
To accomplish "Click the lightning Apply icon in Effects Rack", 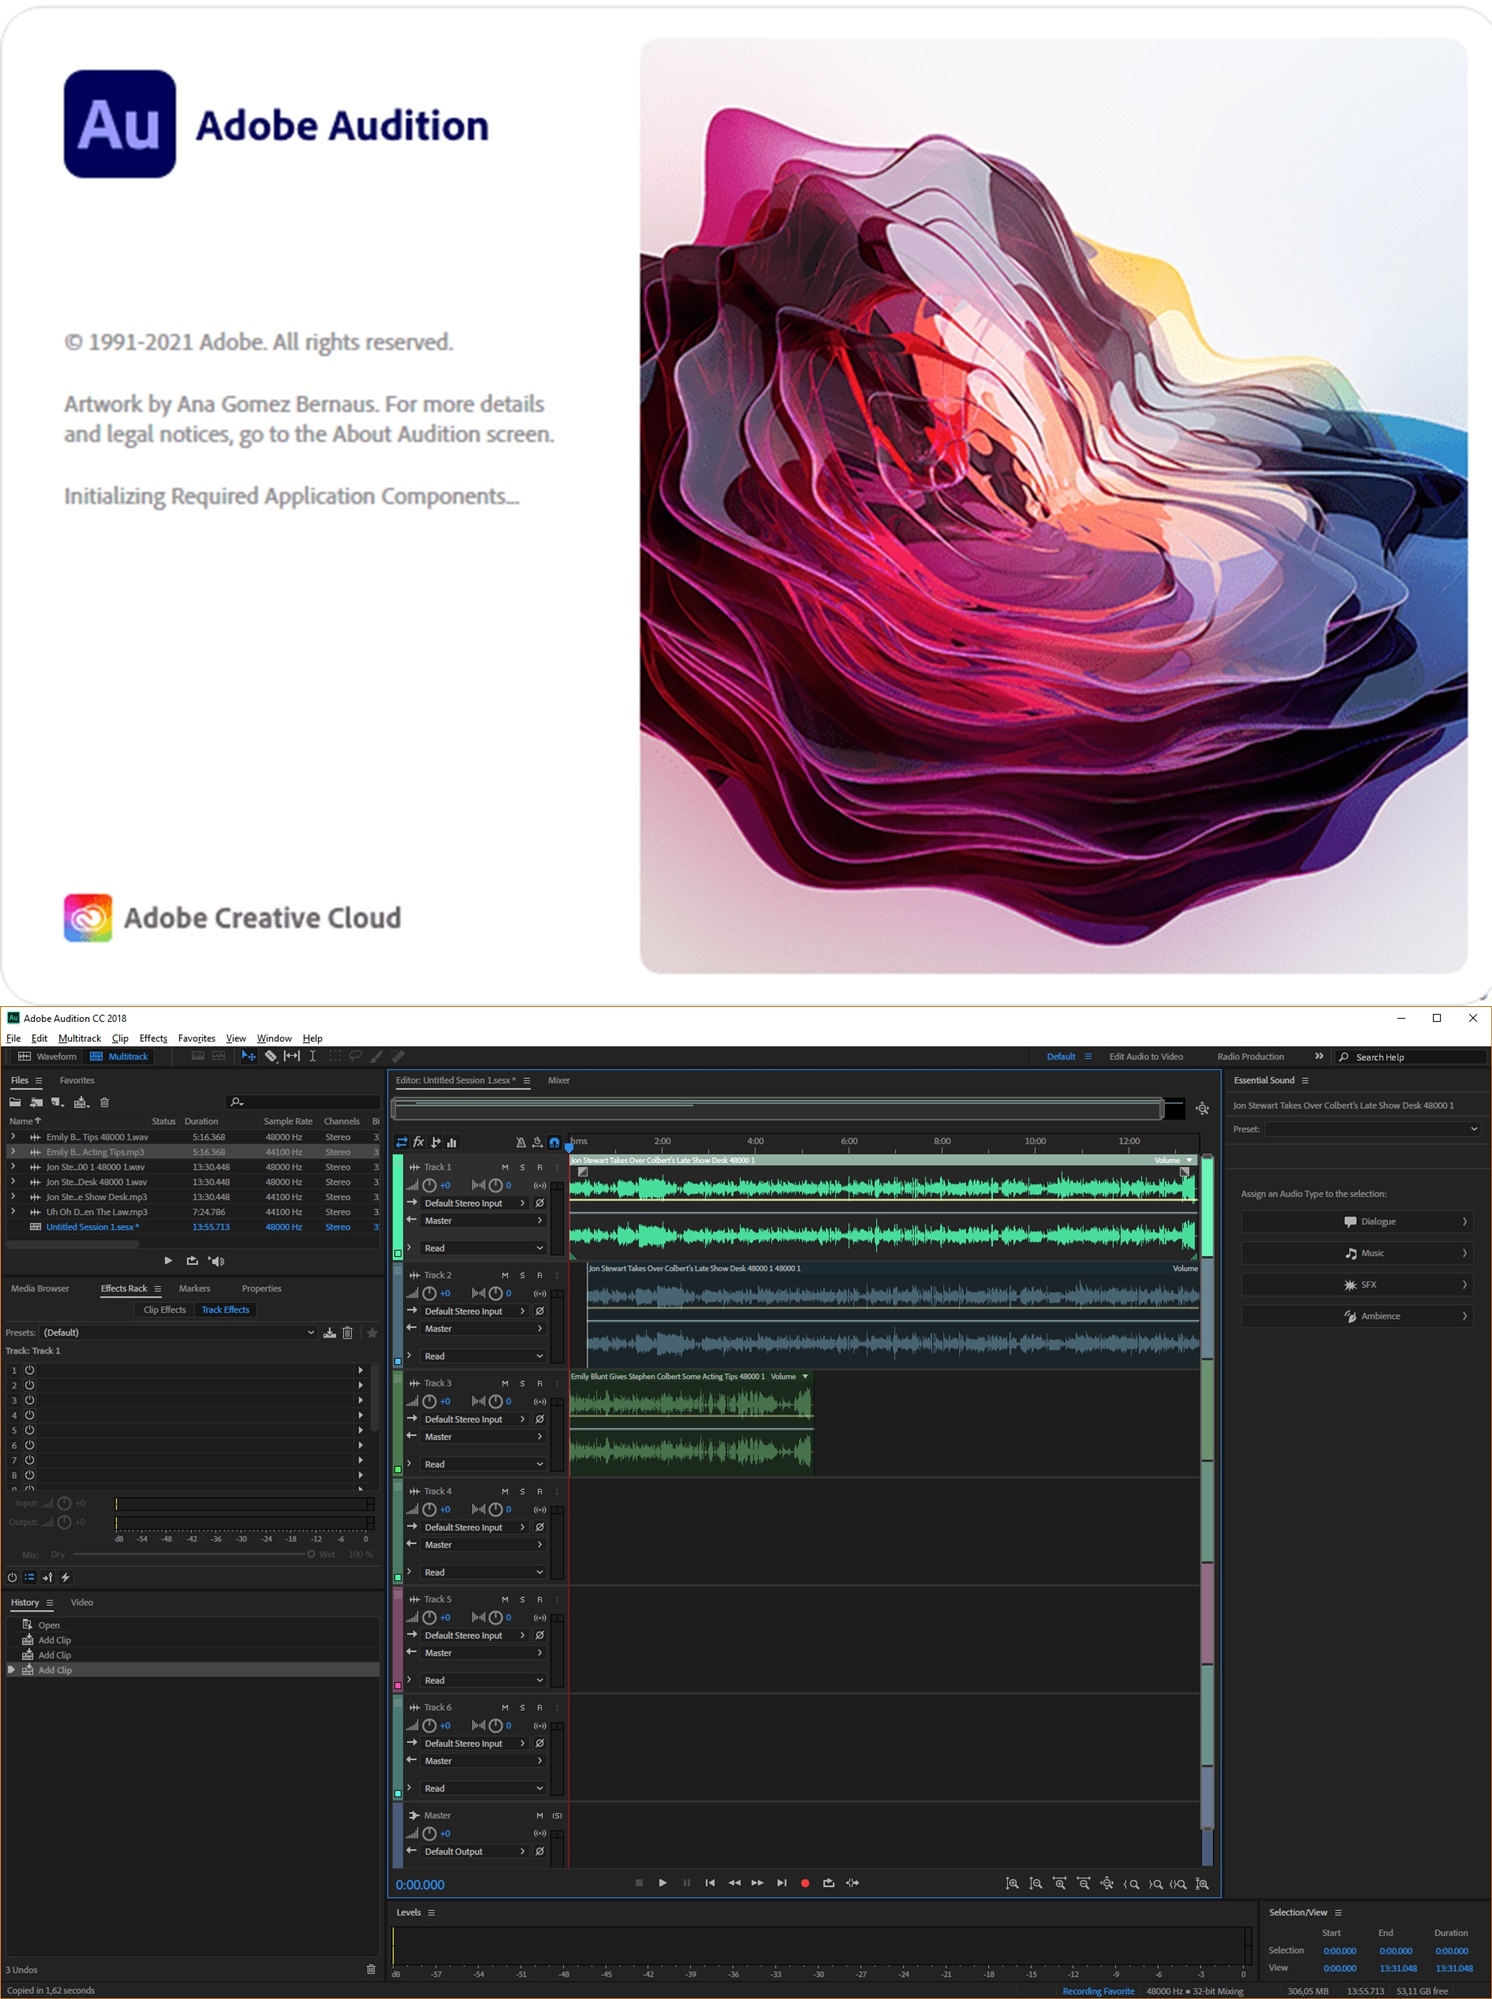I will (66, 1577).
